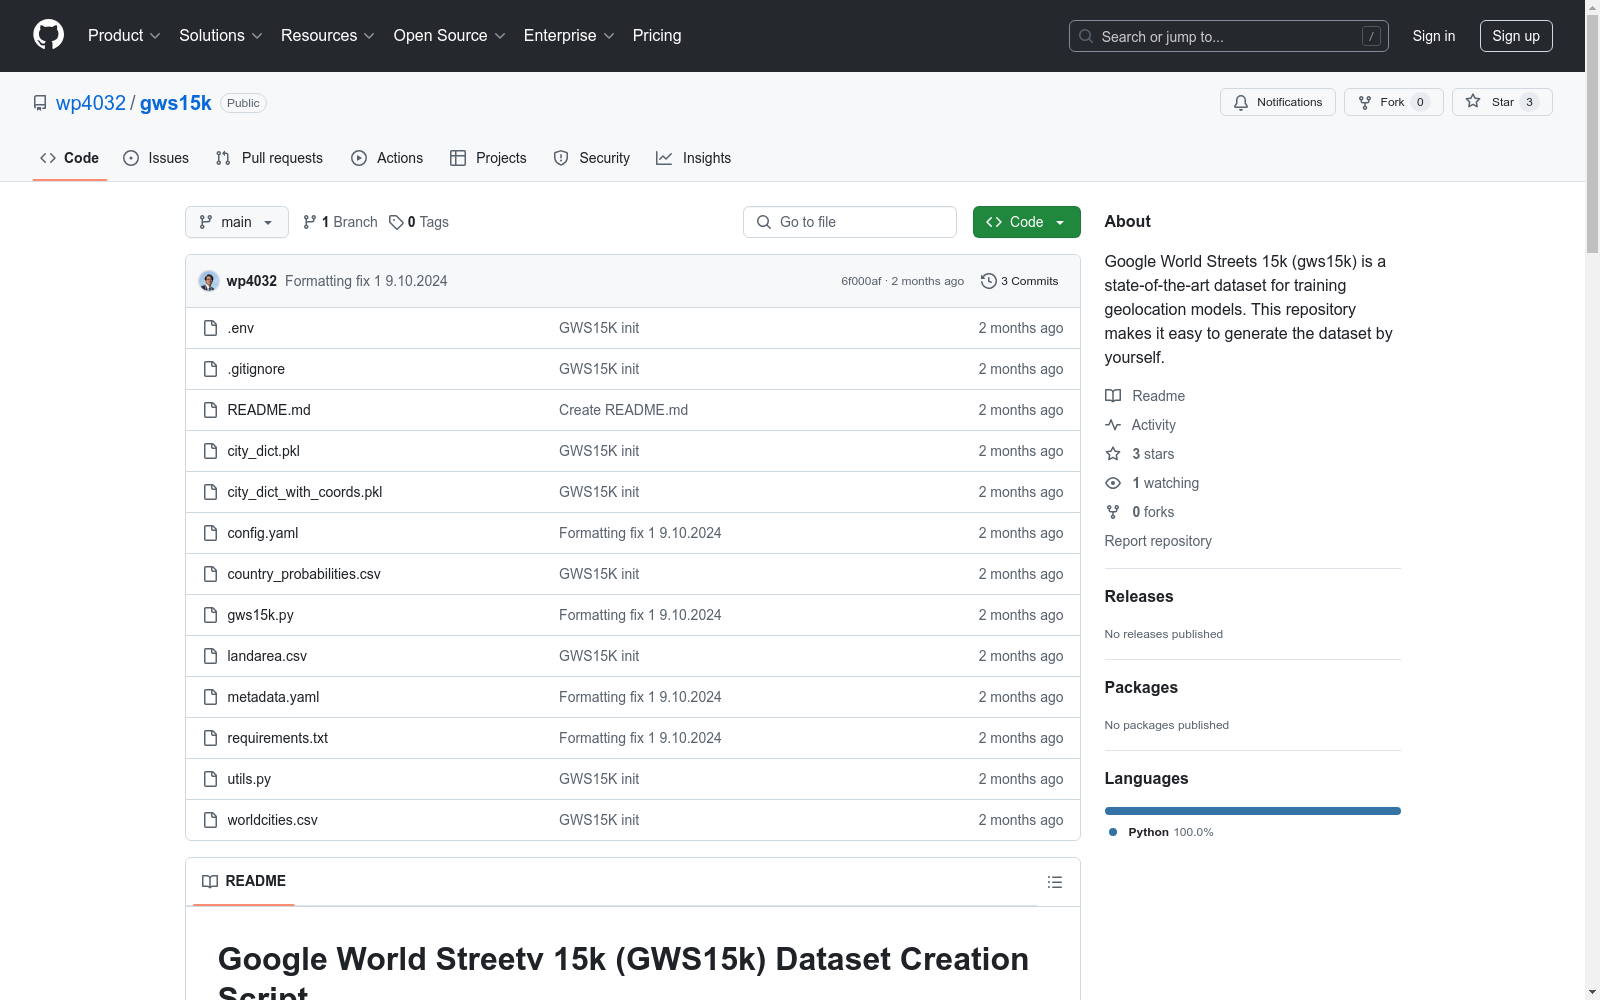Image resolution: width=1600 pixels, height=1000 pixels.
Task: Click file icon for config.yaml
Action: pos(210,533)
